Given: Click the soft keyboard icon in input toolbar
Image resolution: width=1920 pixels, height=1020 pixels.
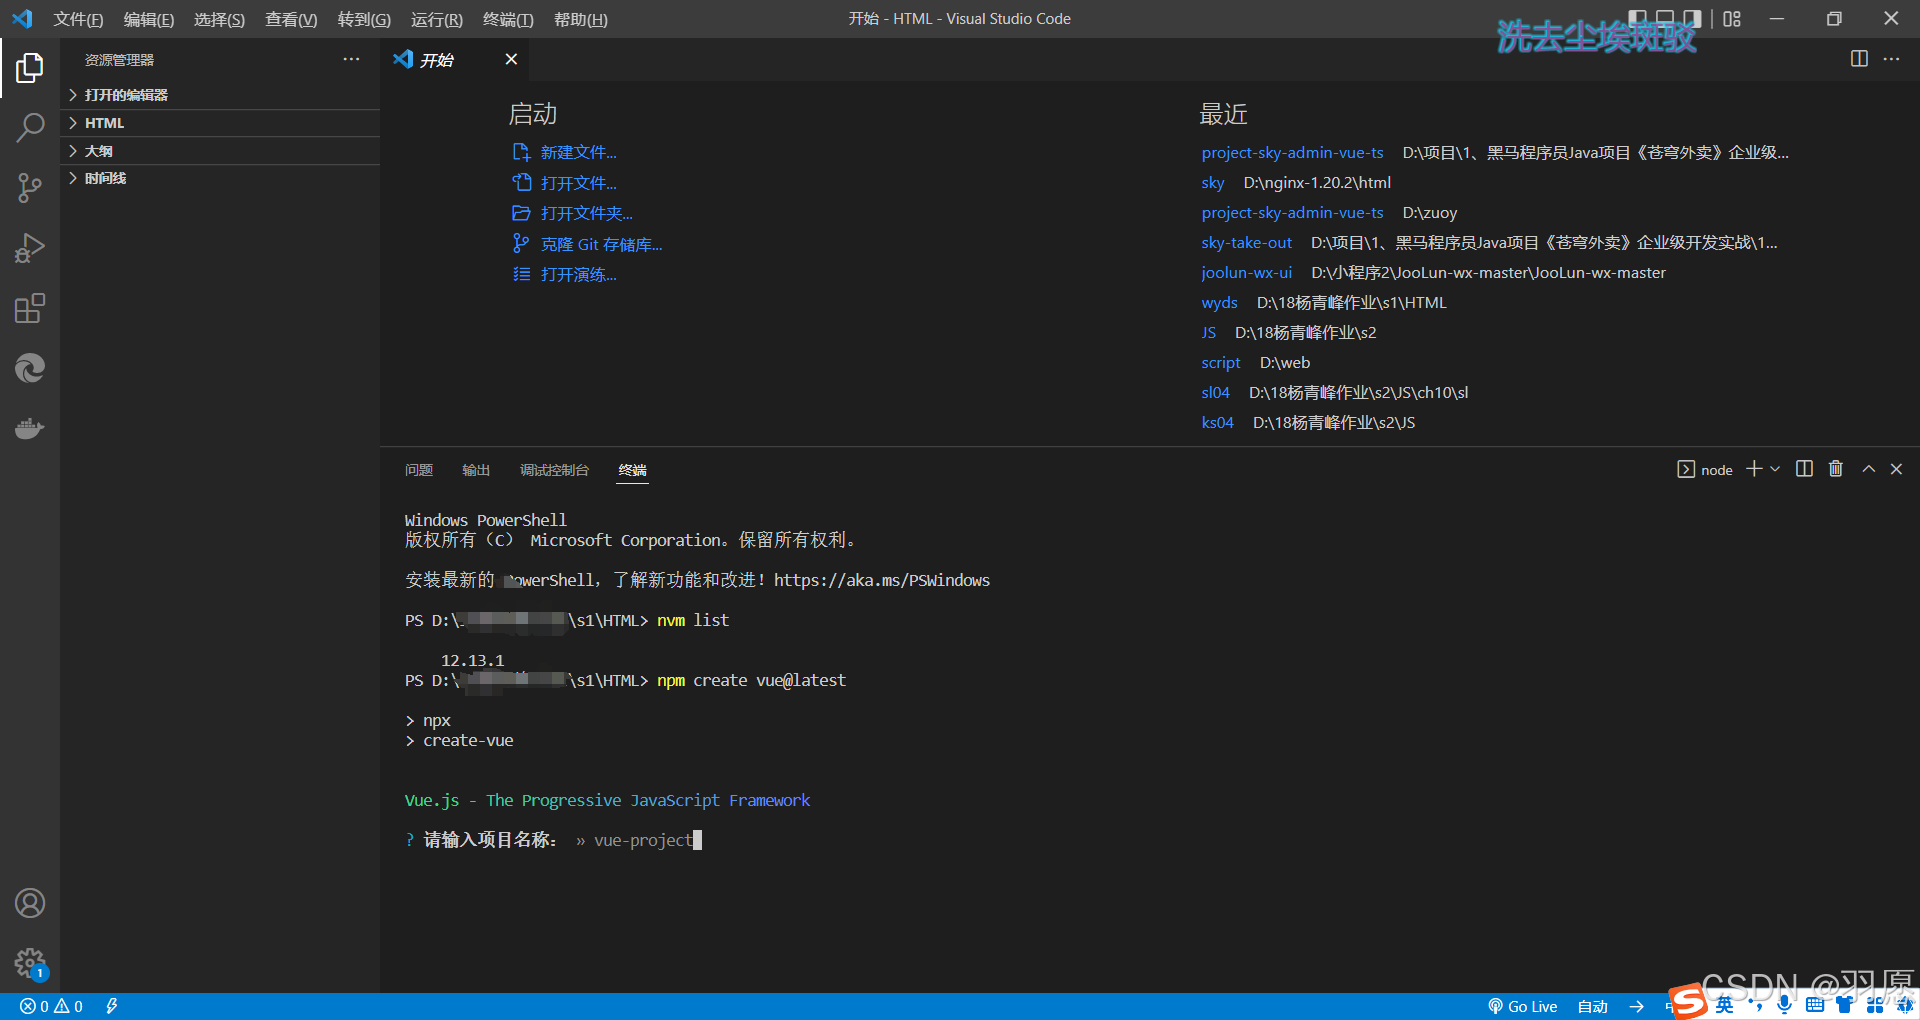Looking at the screenshot, I should 1815,1005.
